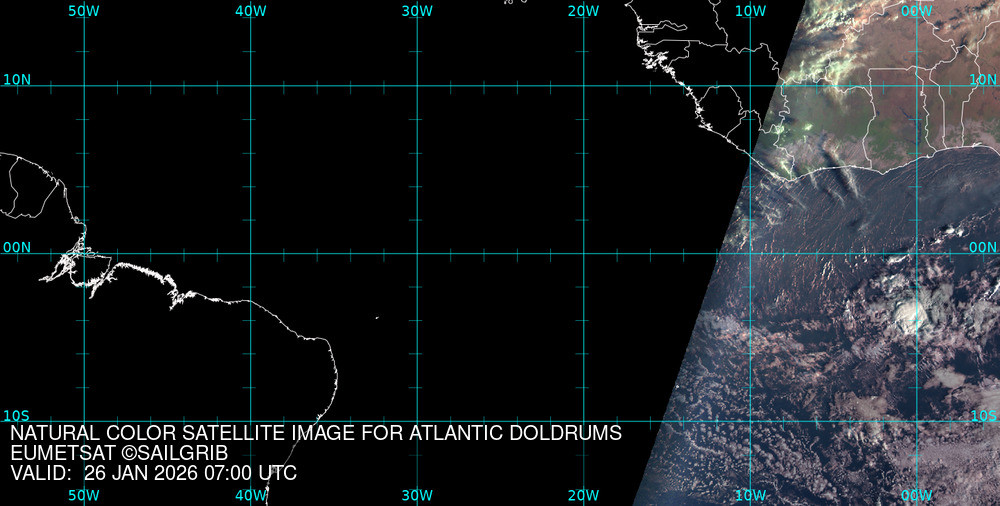
Task: Click the bright white cloud cluster near 00W
Action: pos(911,315)
